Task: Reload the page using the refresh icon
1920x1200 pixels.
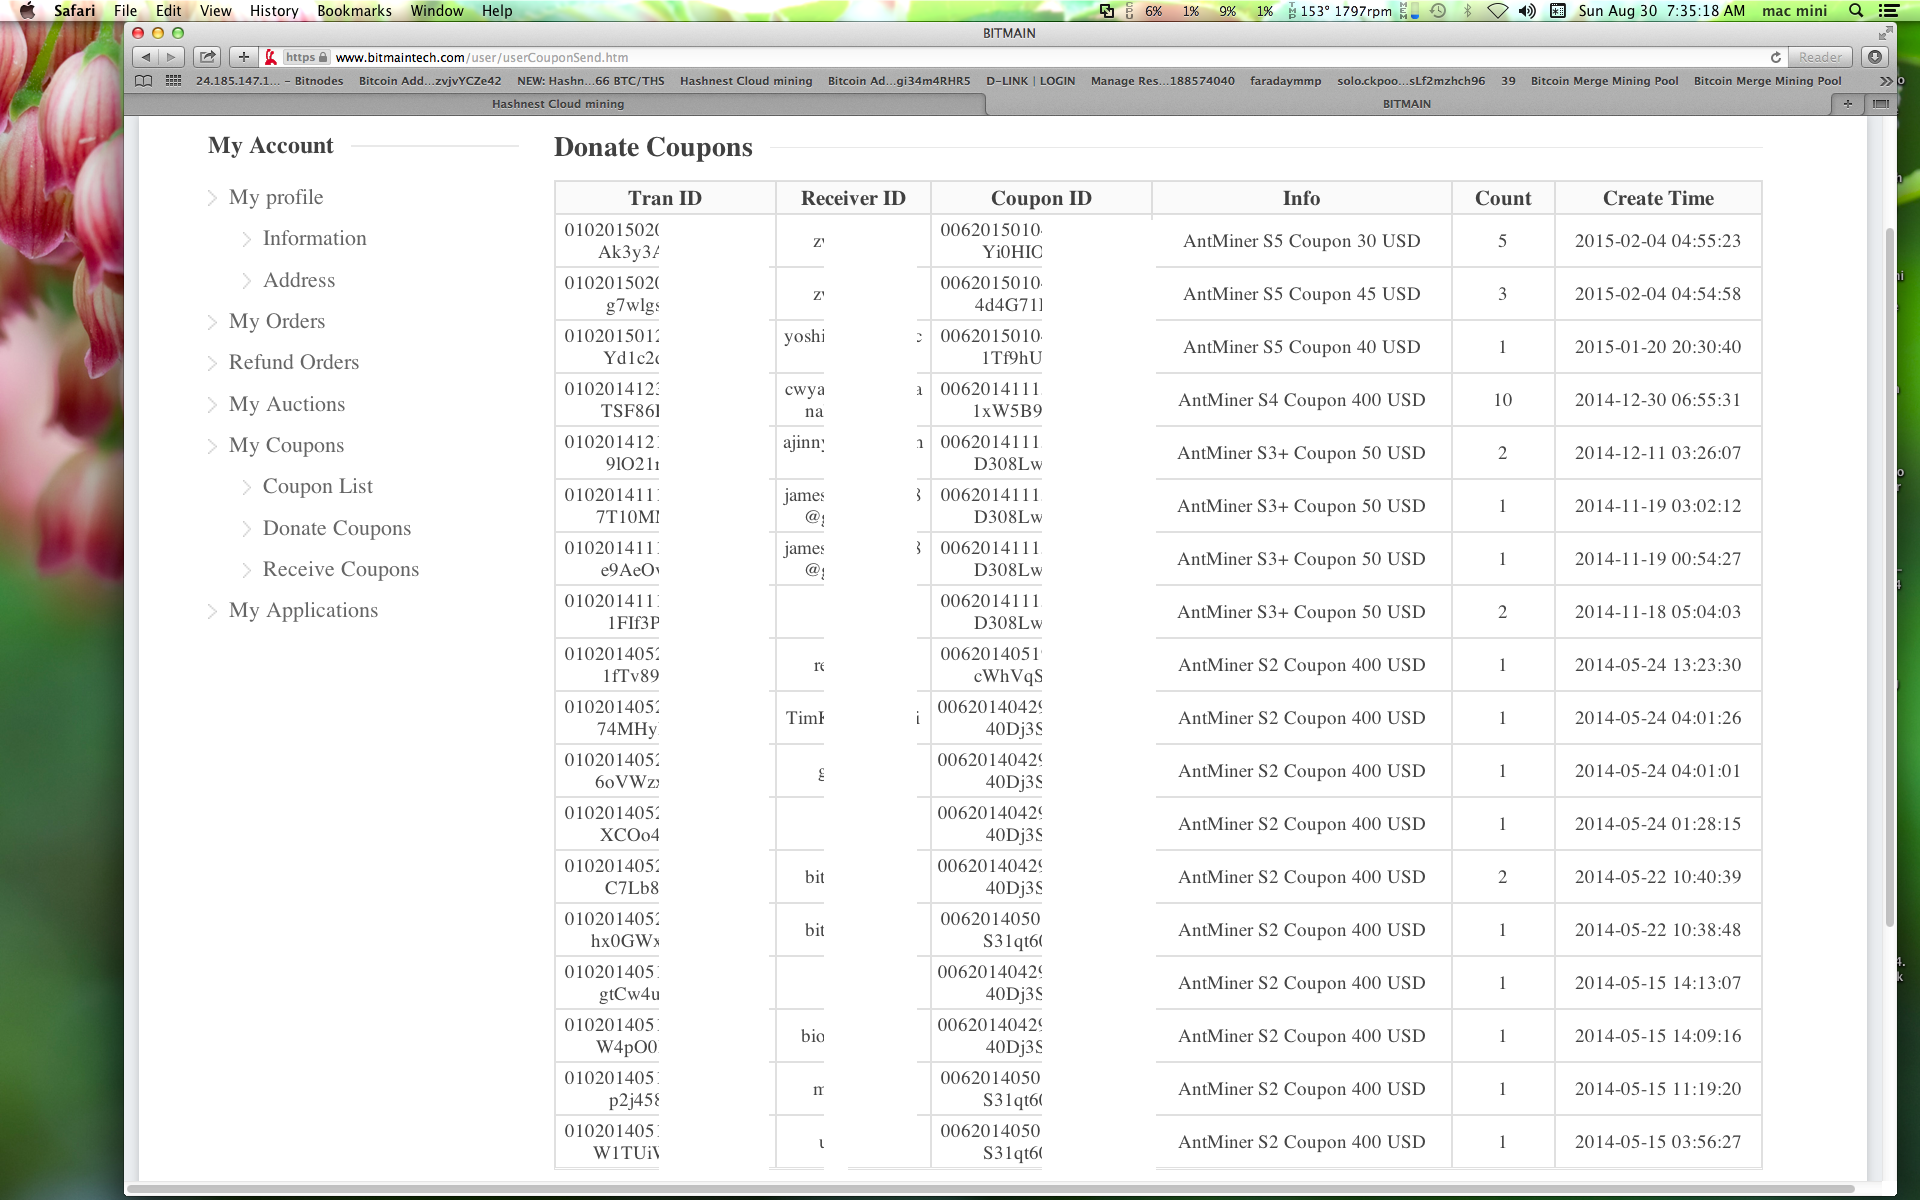Action: point(1775,57)
